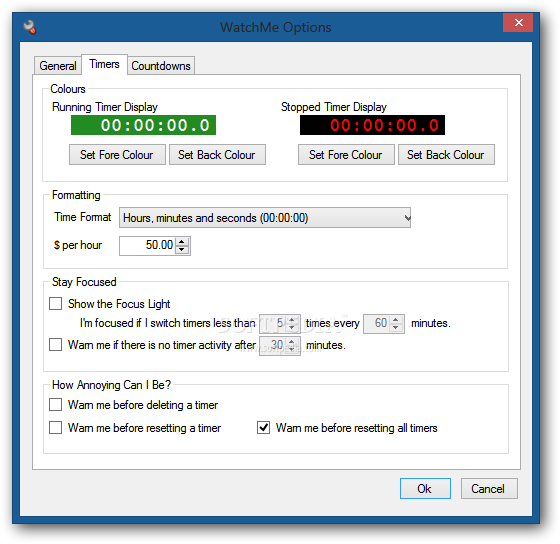
Task: Set Back Colour for Running Timer Display
Action: coord(217,155)
